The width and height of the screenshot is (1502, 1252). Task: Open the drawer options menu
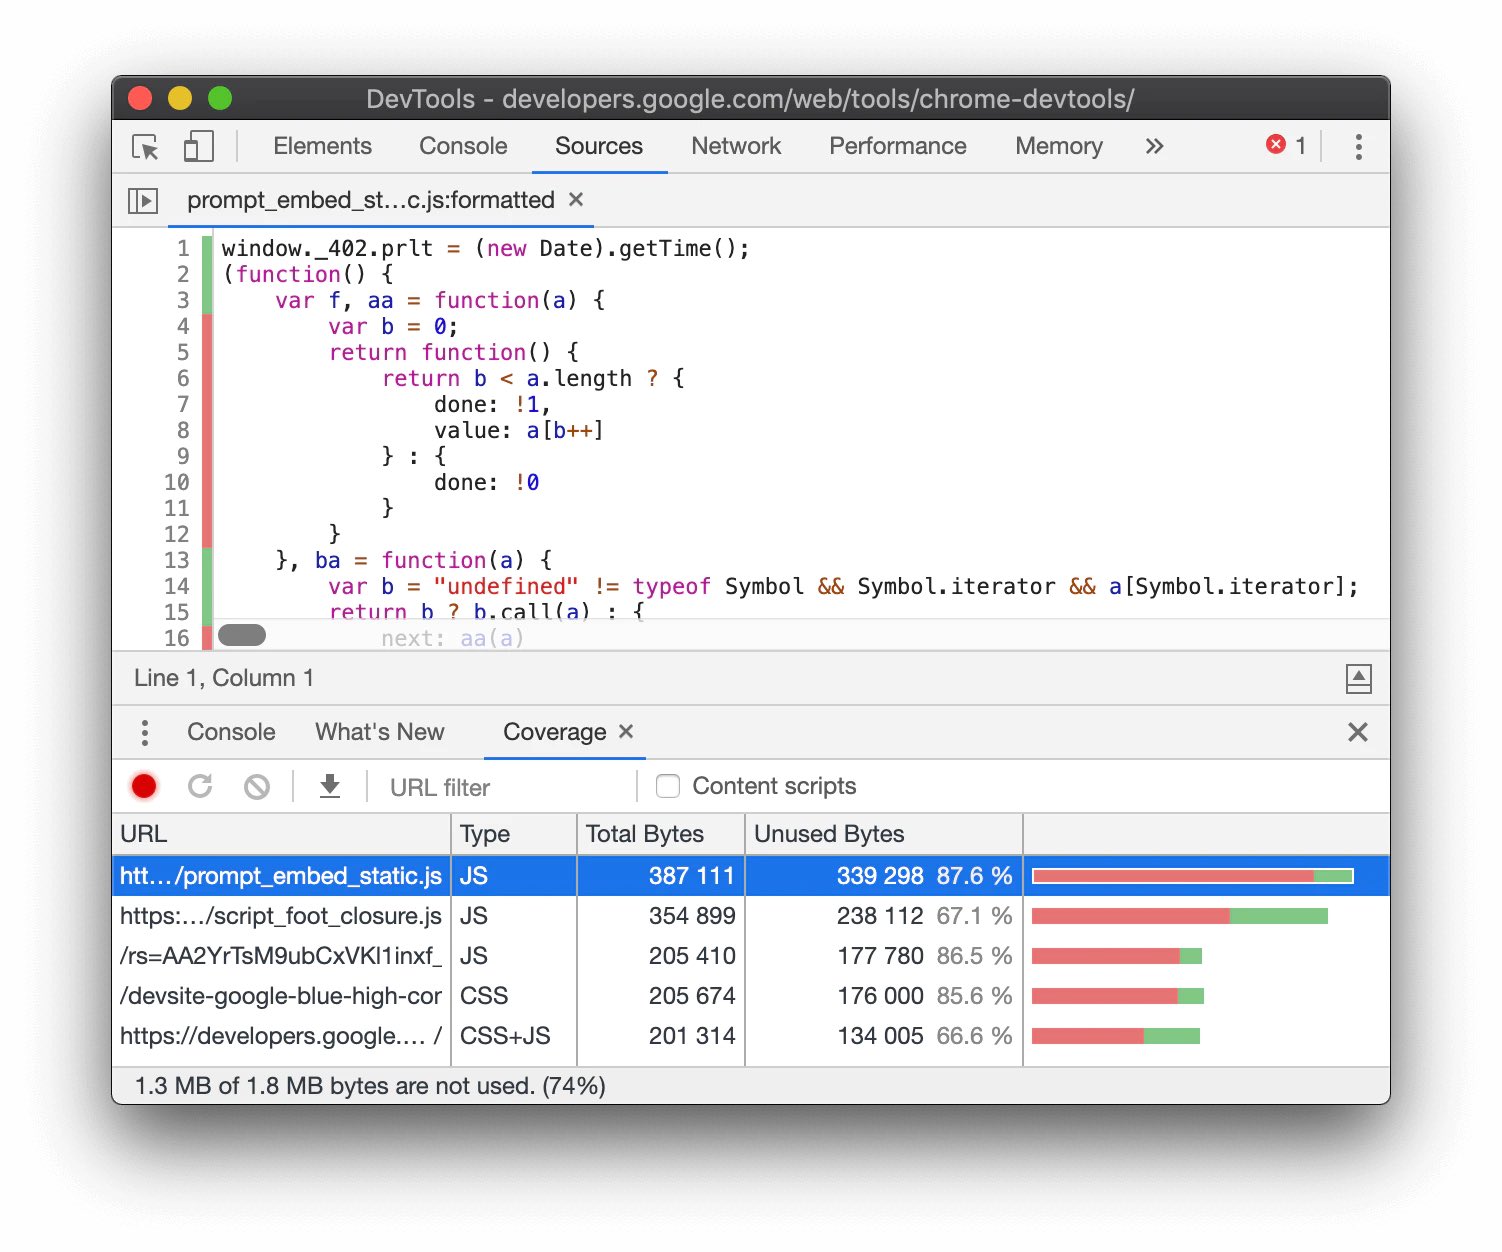coord(144,732)
